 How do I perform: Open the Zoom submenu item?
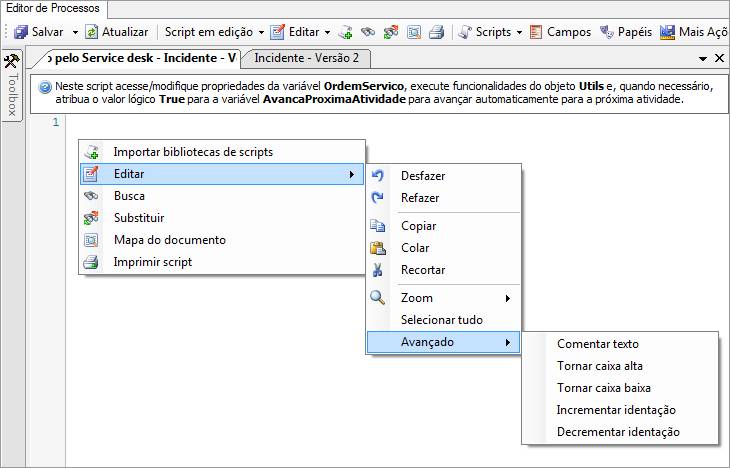tap(443, 298)
